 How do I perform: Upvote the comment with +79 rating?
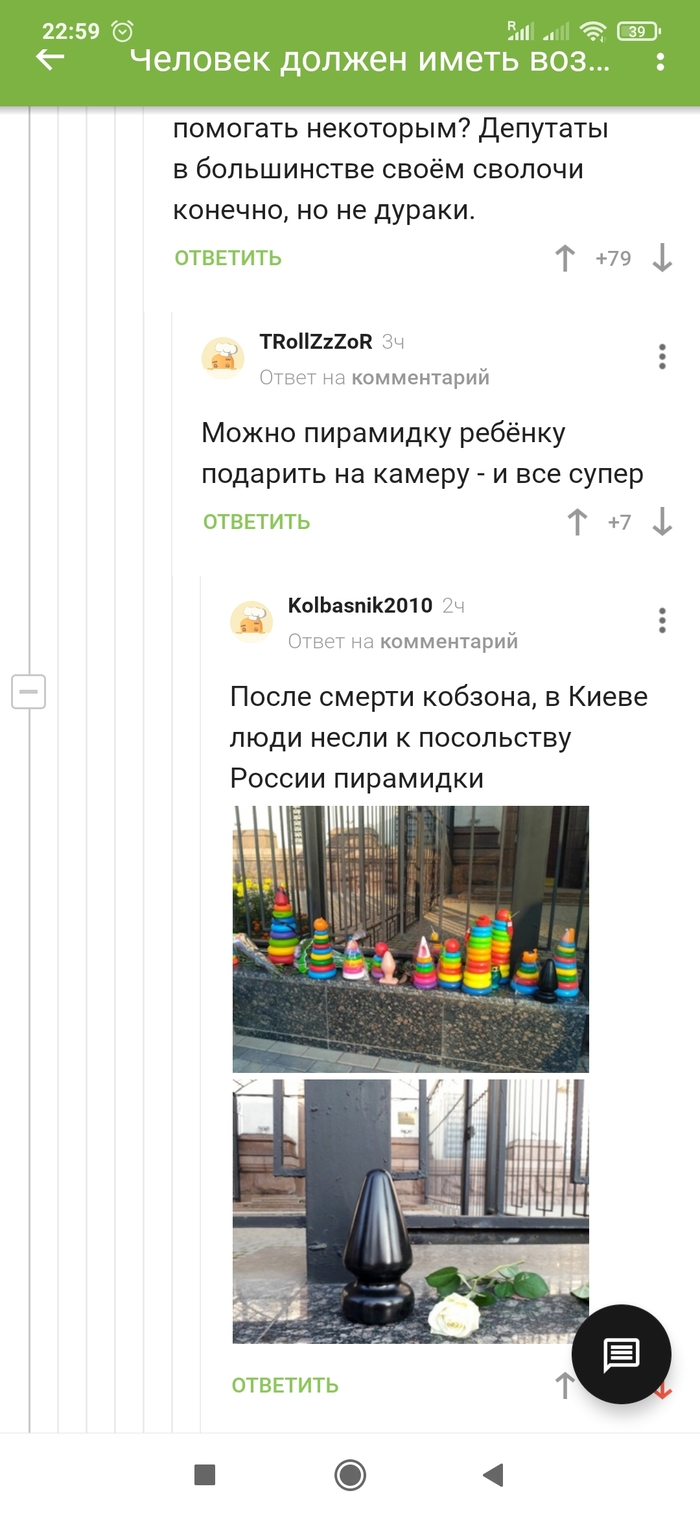click(x=565, y=258)
